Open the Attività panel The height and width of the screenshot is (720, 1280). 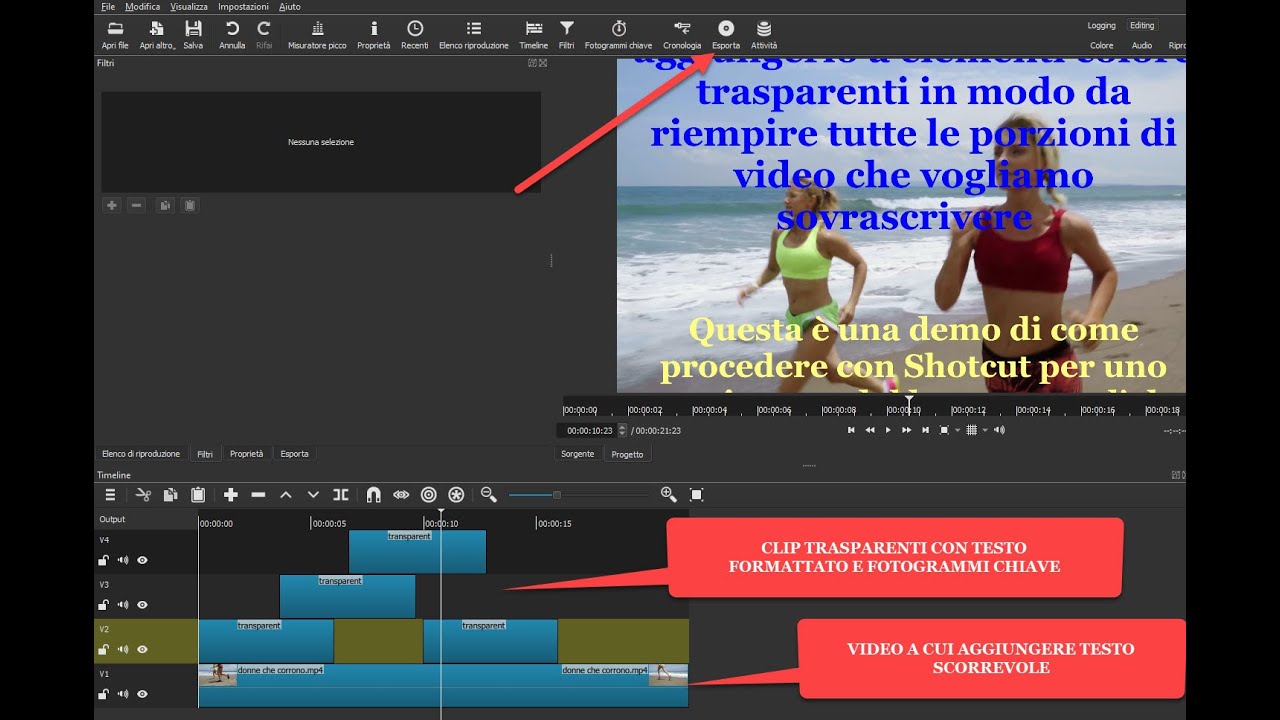point(764,35)
